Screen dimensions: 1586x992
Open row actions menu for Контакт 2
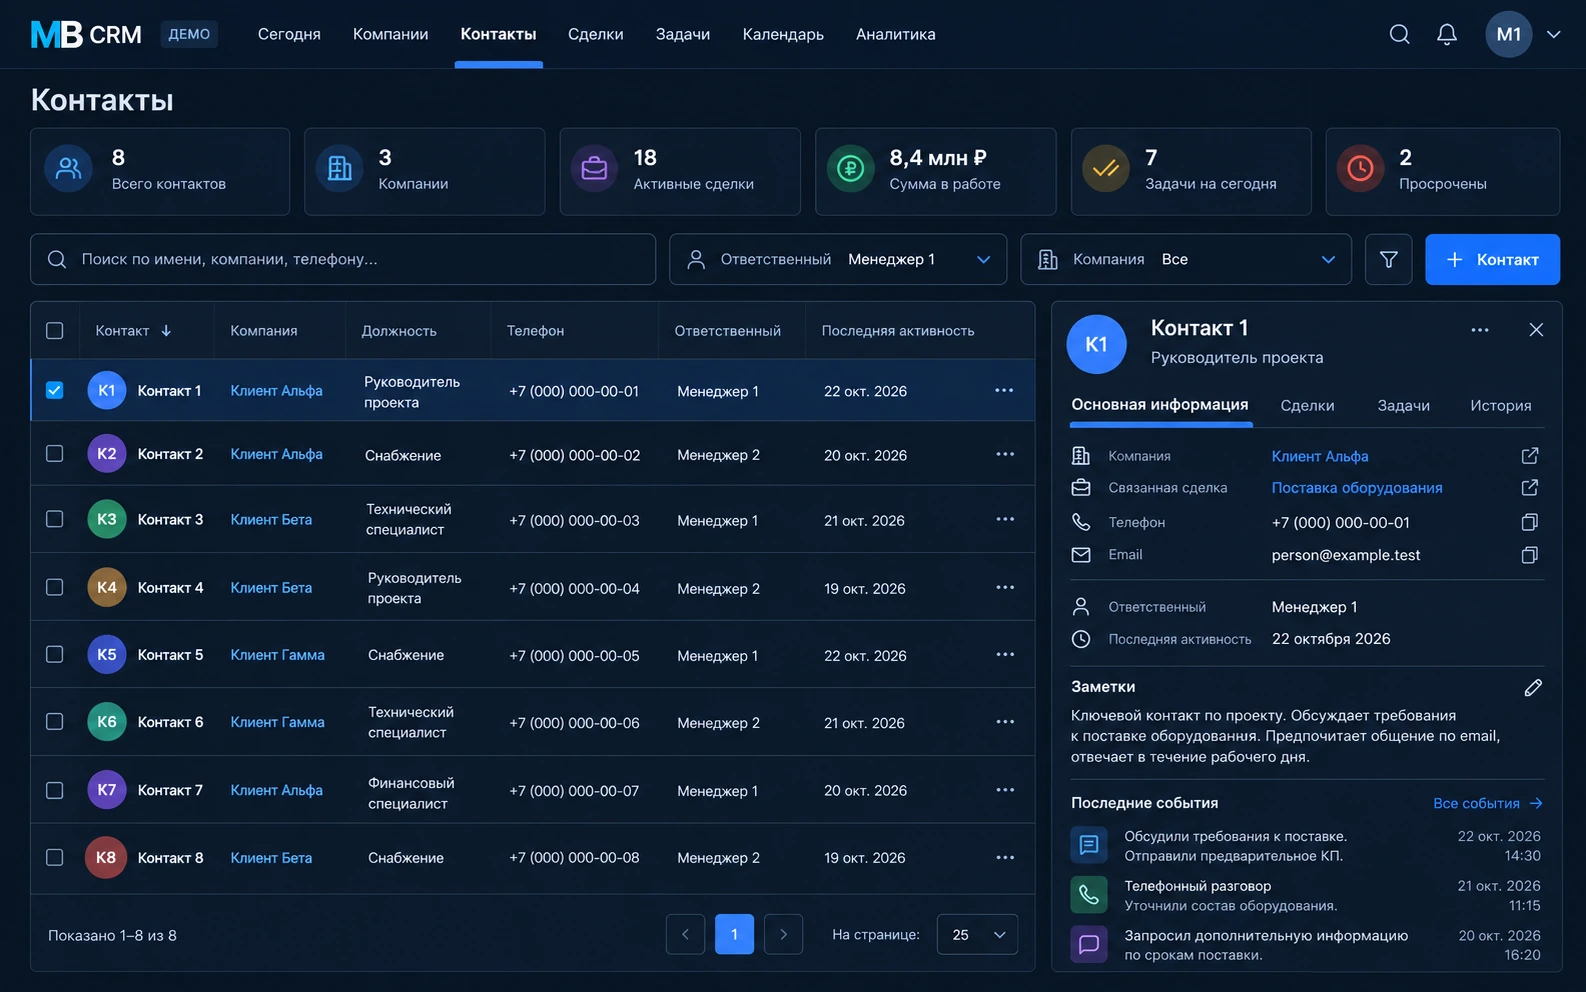click(1005, 454)
